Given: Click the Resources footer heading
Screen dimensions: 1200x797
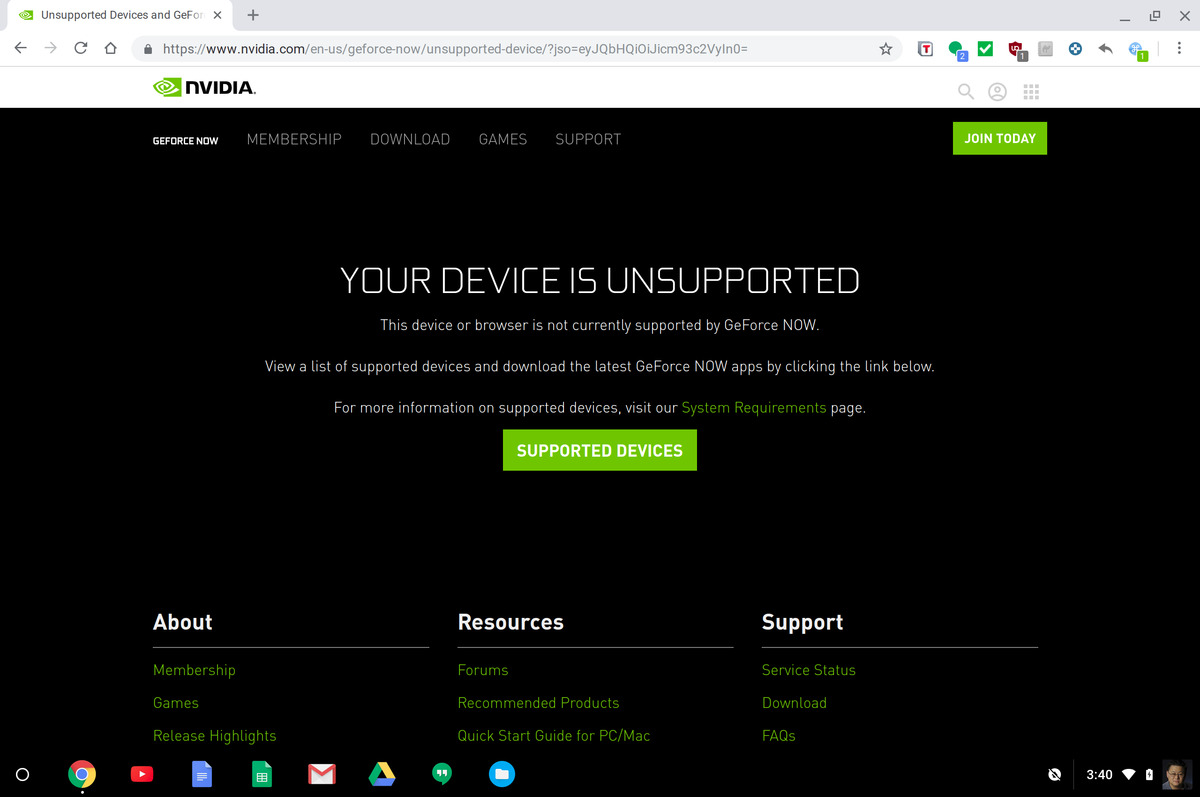Looking at the screenshot, I should (x=511, y=622).
